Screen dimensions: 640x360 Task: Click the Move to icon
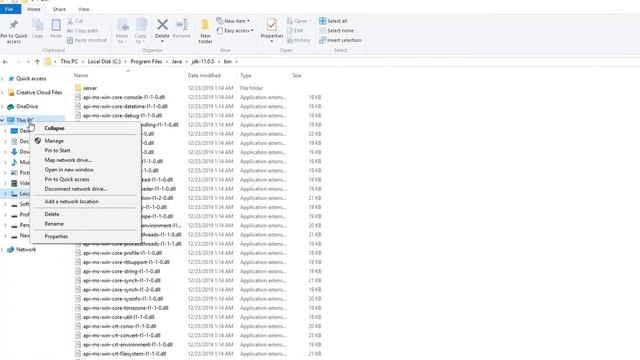[122, 25]
